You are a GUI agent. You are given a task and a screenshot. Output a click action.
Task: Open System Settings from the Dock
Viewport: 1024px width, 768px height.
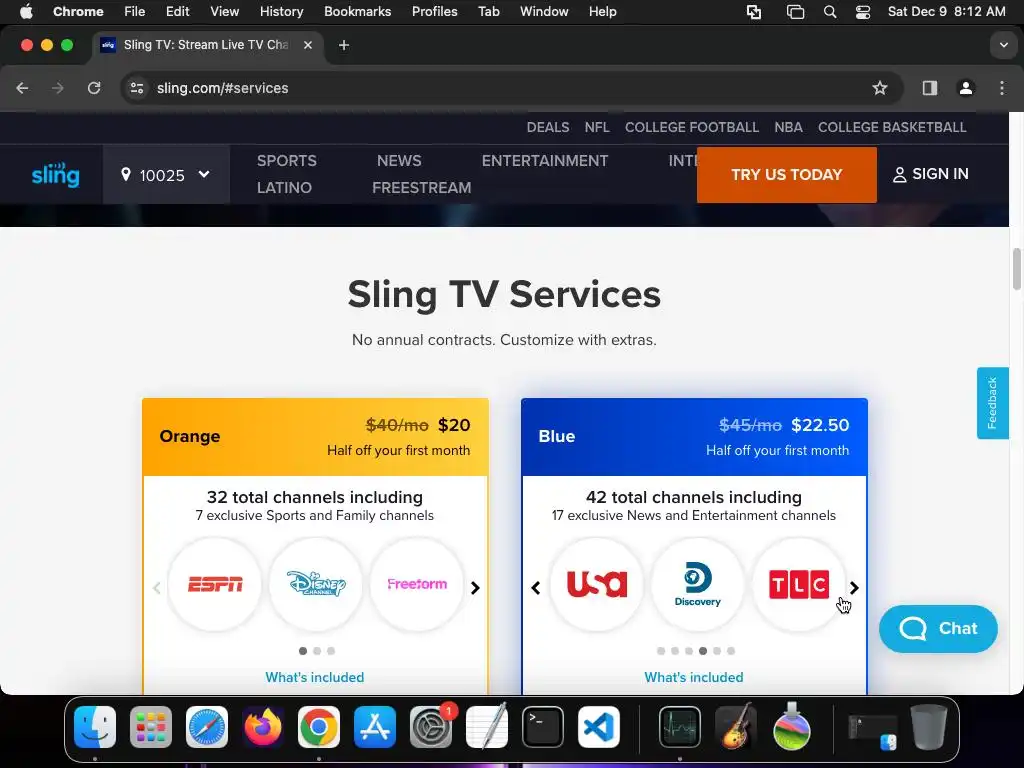(x=431, y=727)
